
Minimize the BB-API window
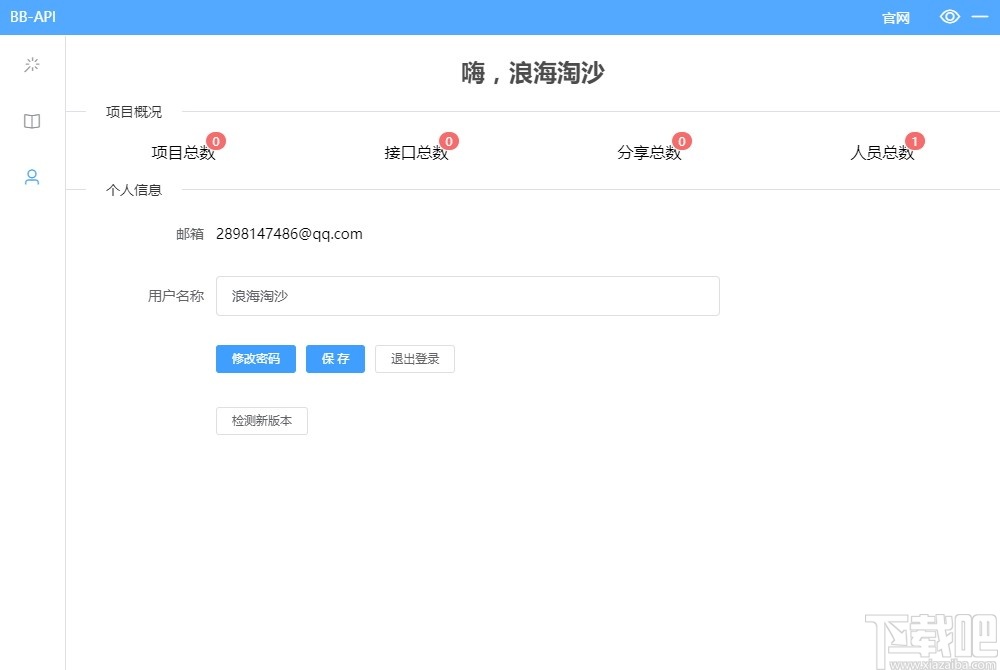980,16
